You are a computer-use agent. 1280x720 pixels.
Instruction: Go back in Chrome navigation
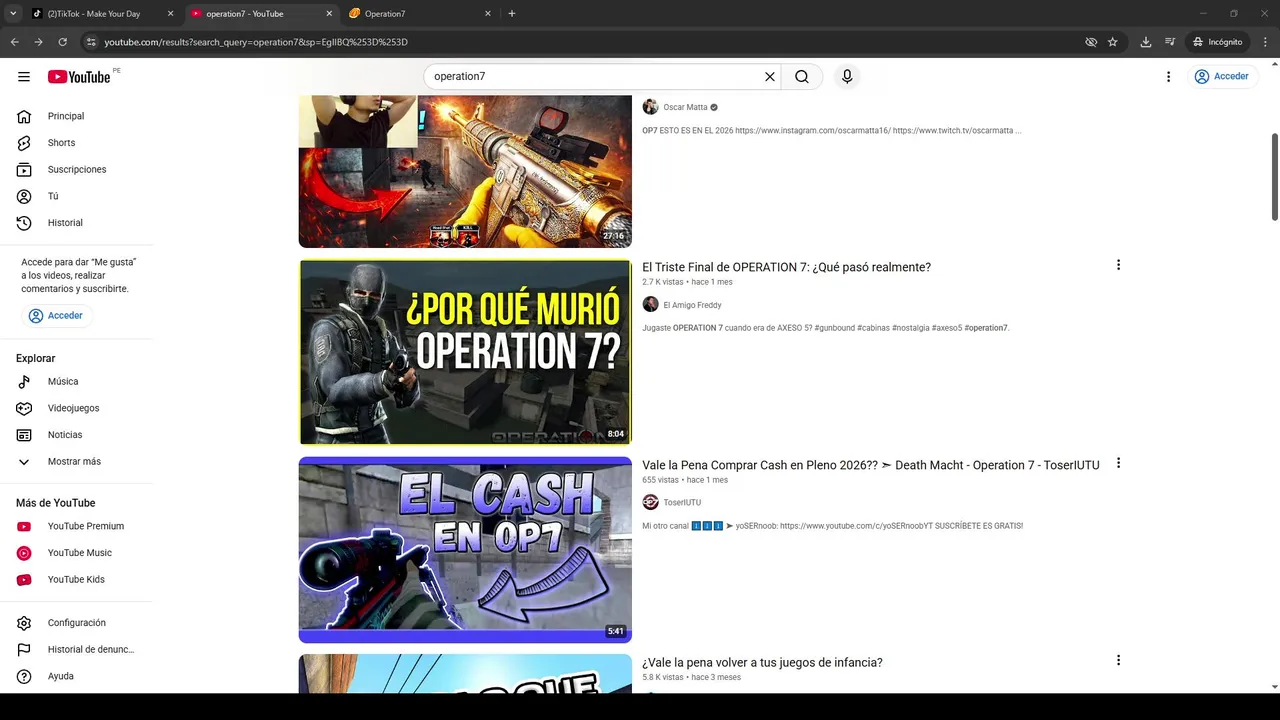click(14, 42)
